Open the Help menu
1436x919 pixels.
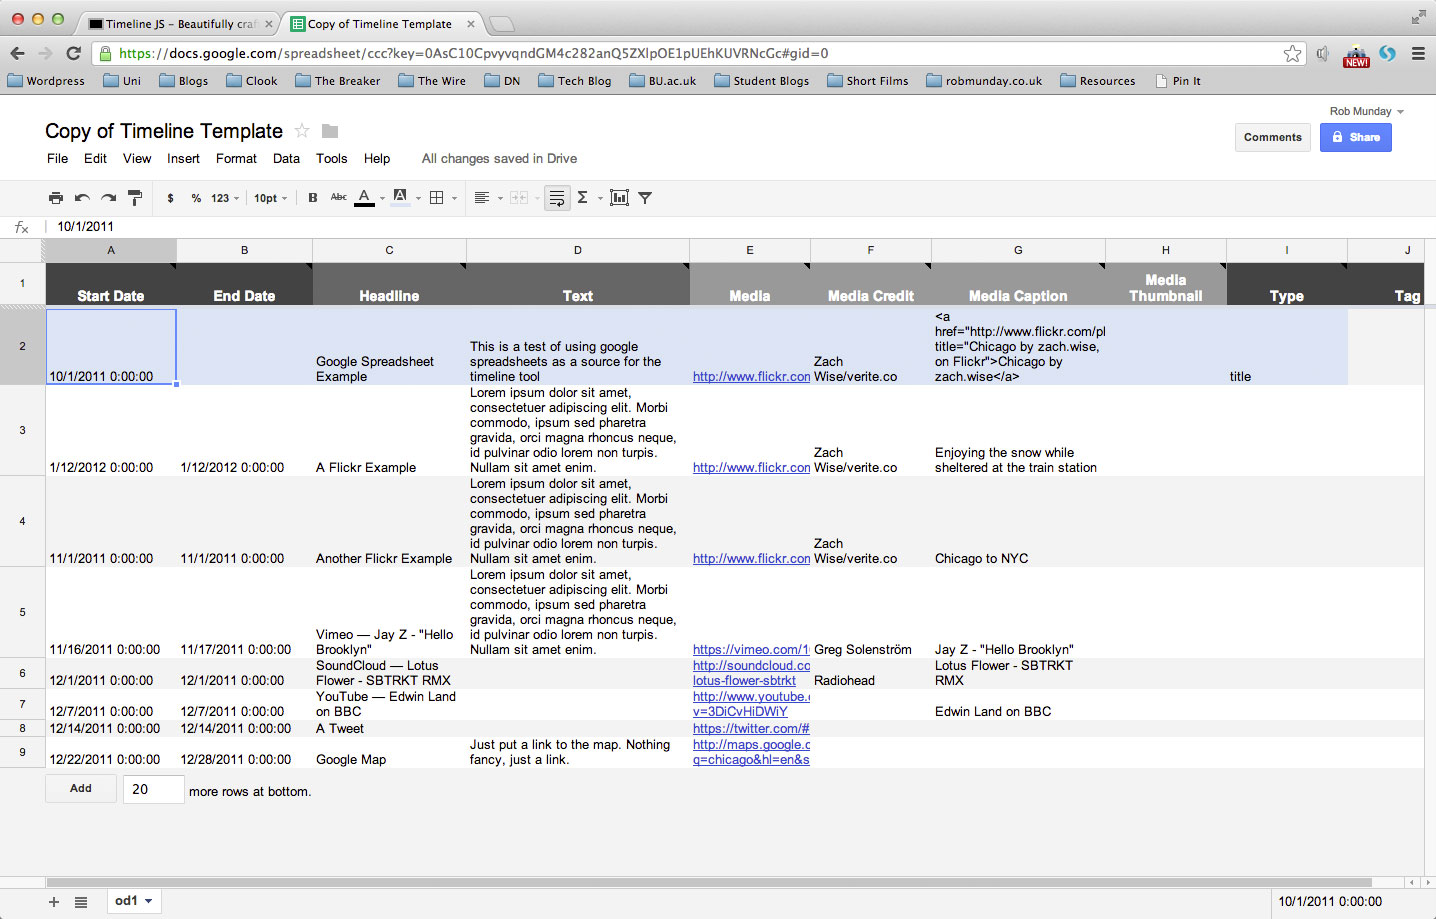coord(377,158)
